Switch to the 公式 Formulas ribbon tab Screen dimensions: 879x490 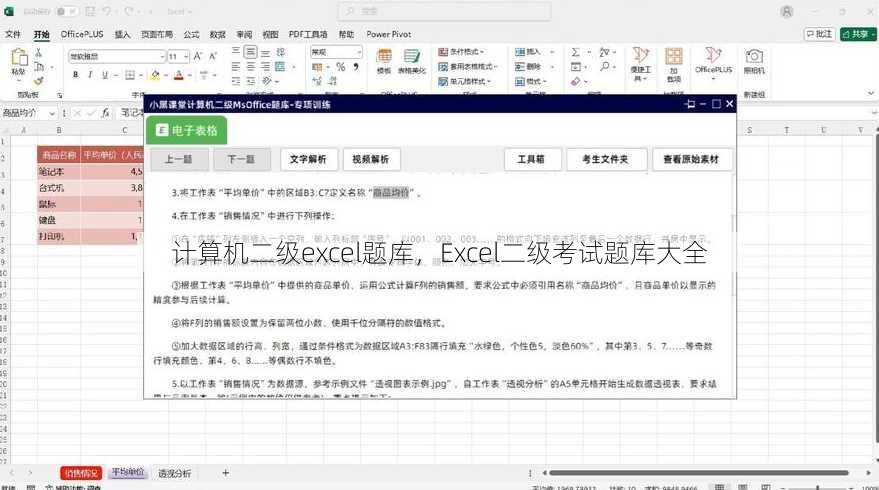coord(191,34)
